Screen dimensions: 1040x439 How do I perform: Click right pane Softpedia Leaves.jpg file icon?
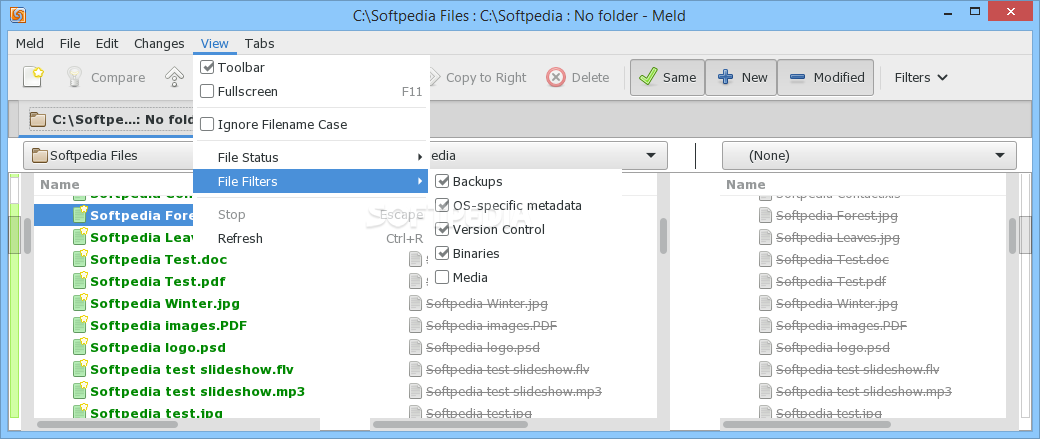pyautogui.click(x=765, y=237)
